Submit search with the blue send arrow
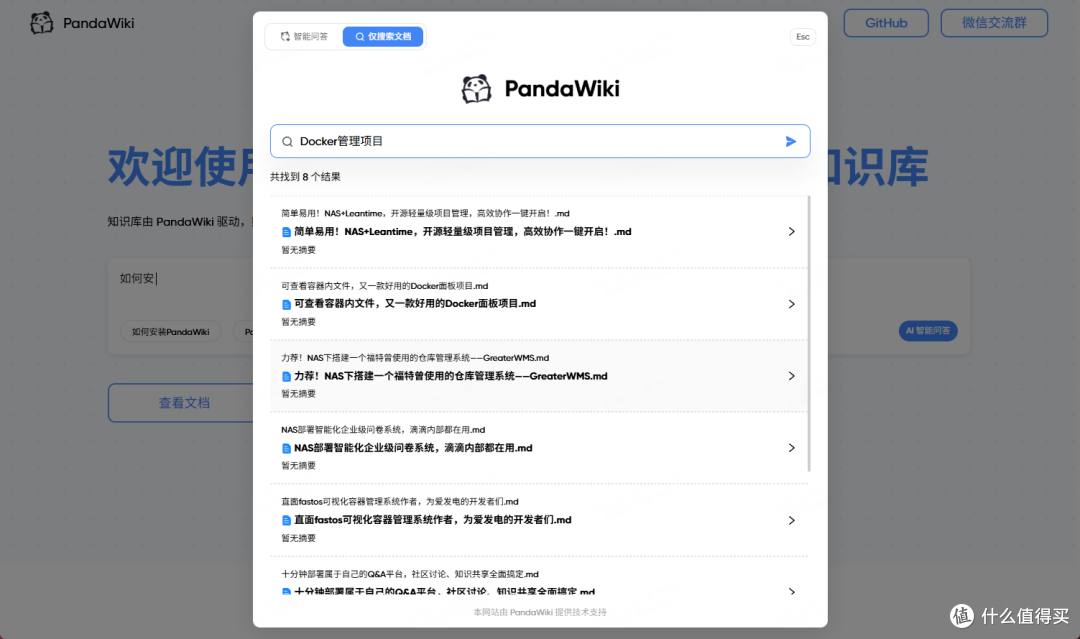Image resolution: width=1080 pixels, height=639 pixels. click(791, 141)
